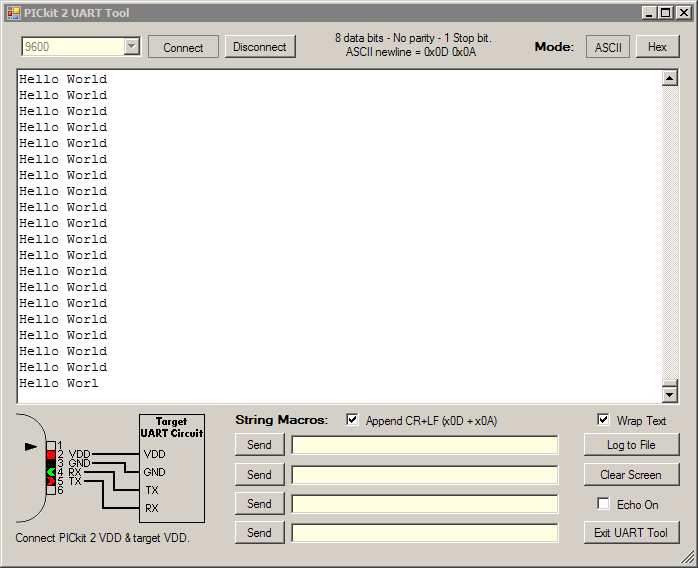This screenshot has width=698, height=568.
Task: Click the Clear Screen button
Action: pyautogui.click(x=631, y=475)
